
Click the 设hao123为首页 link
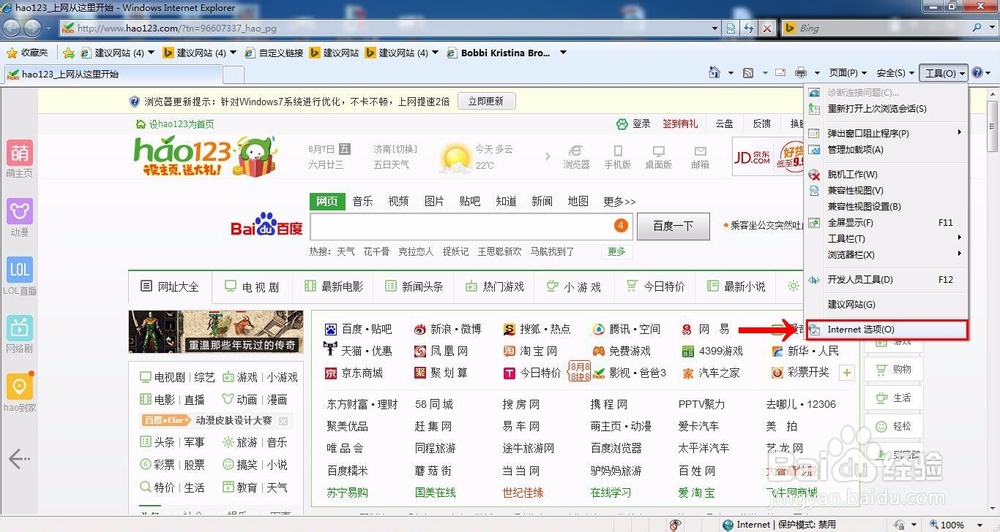[175, 124]
